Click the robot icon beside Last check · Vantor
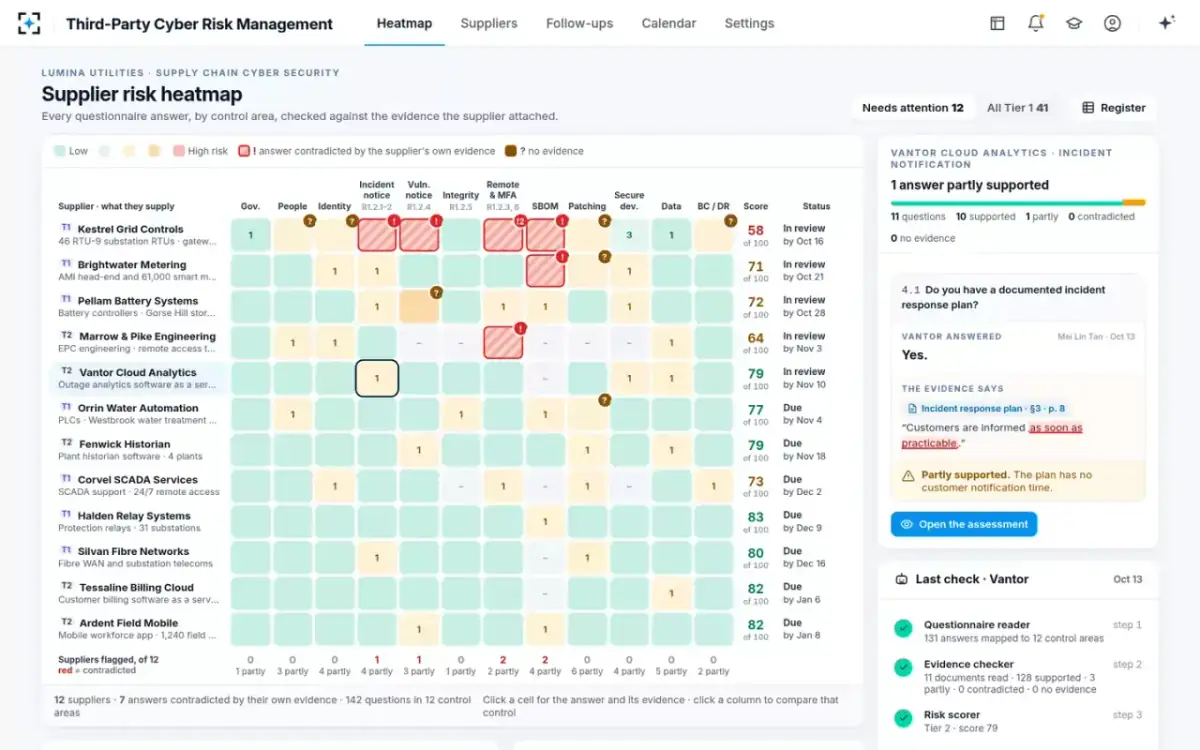 pos(901,579)
